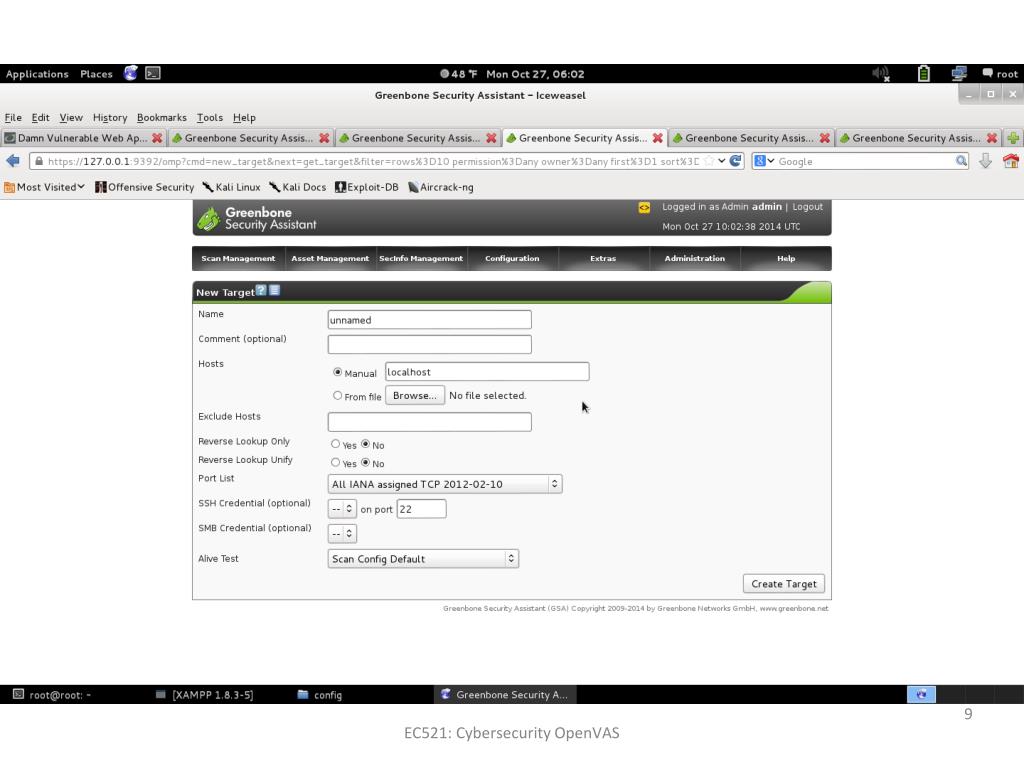Screen dimensions: 1024x768
Task: Click in the SSH port field showing 22
Action: pyautogui.click(x=422, y=509)
